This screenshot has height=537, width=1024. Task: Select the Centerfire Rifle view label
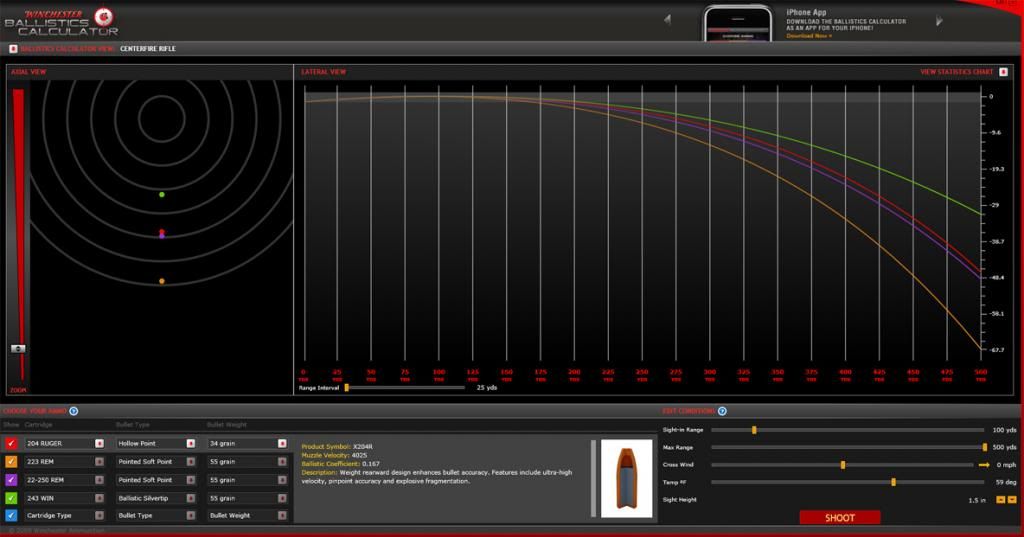click(148, 48)
